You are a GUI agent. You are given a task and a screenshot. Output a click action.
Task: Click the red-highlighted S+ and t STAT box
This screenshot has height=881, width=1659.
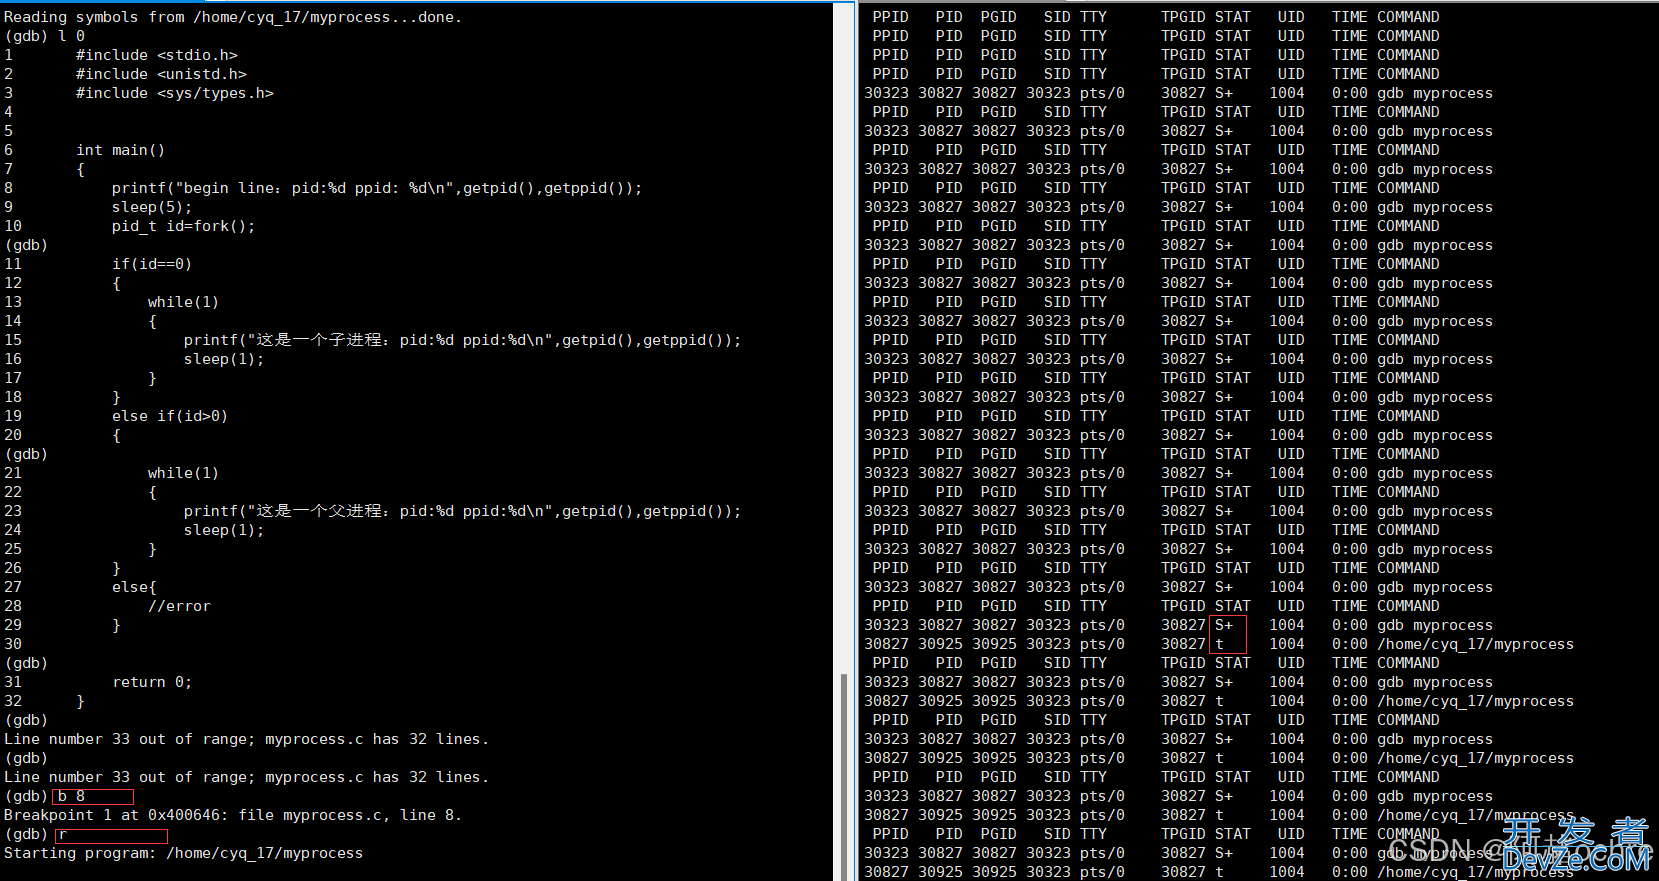pyautogui.click(x=1228, y=634)
